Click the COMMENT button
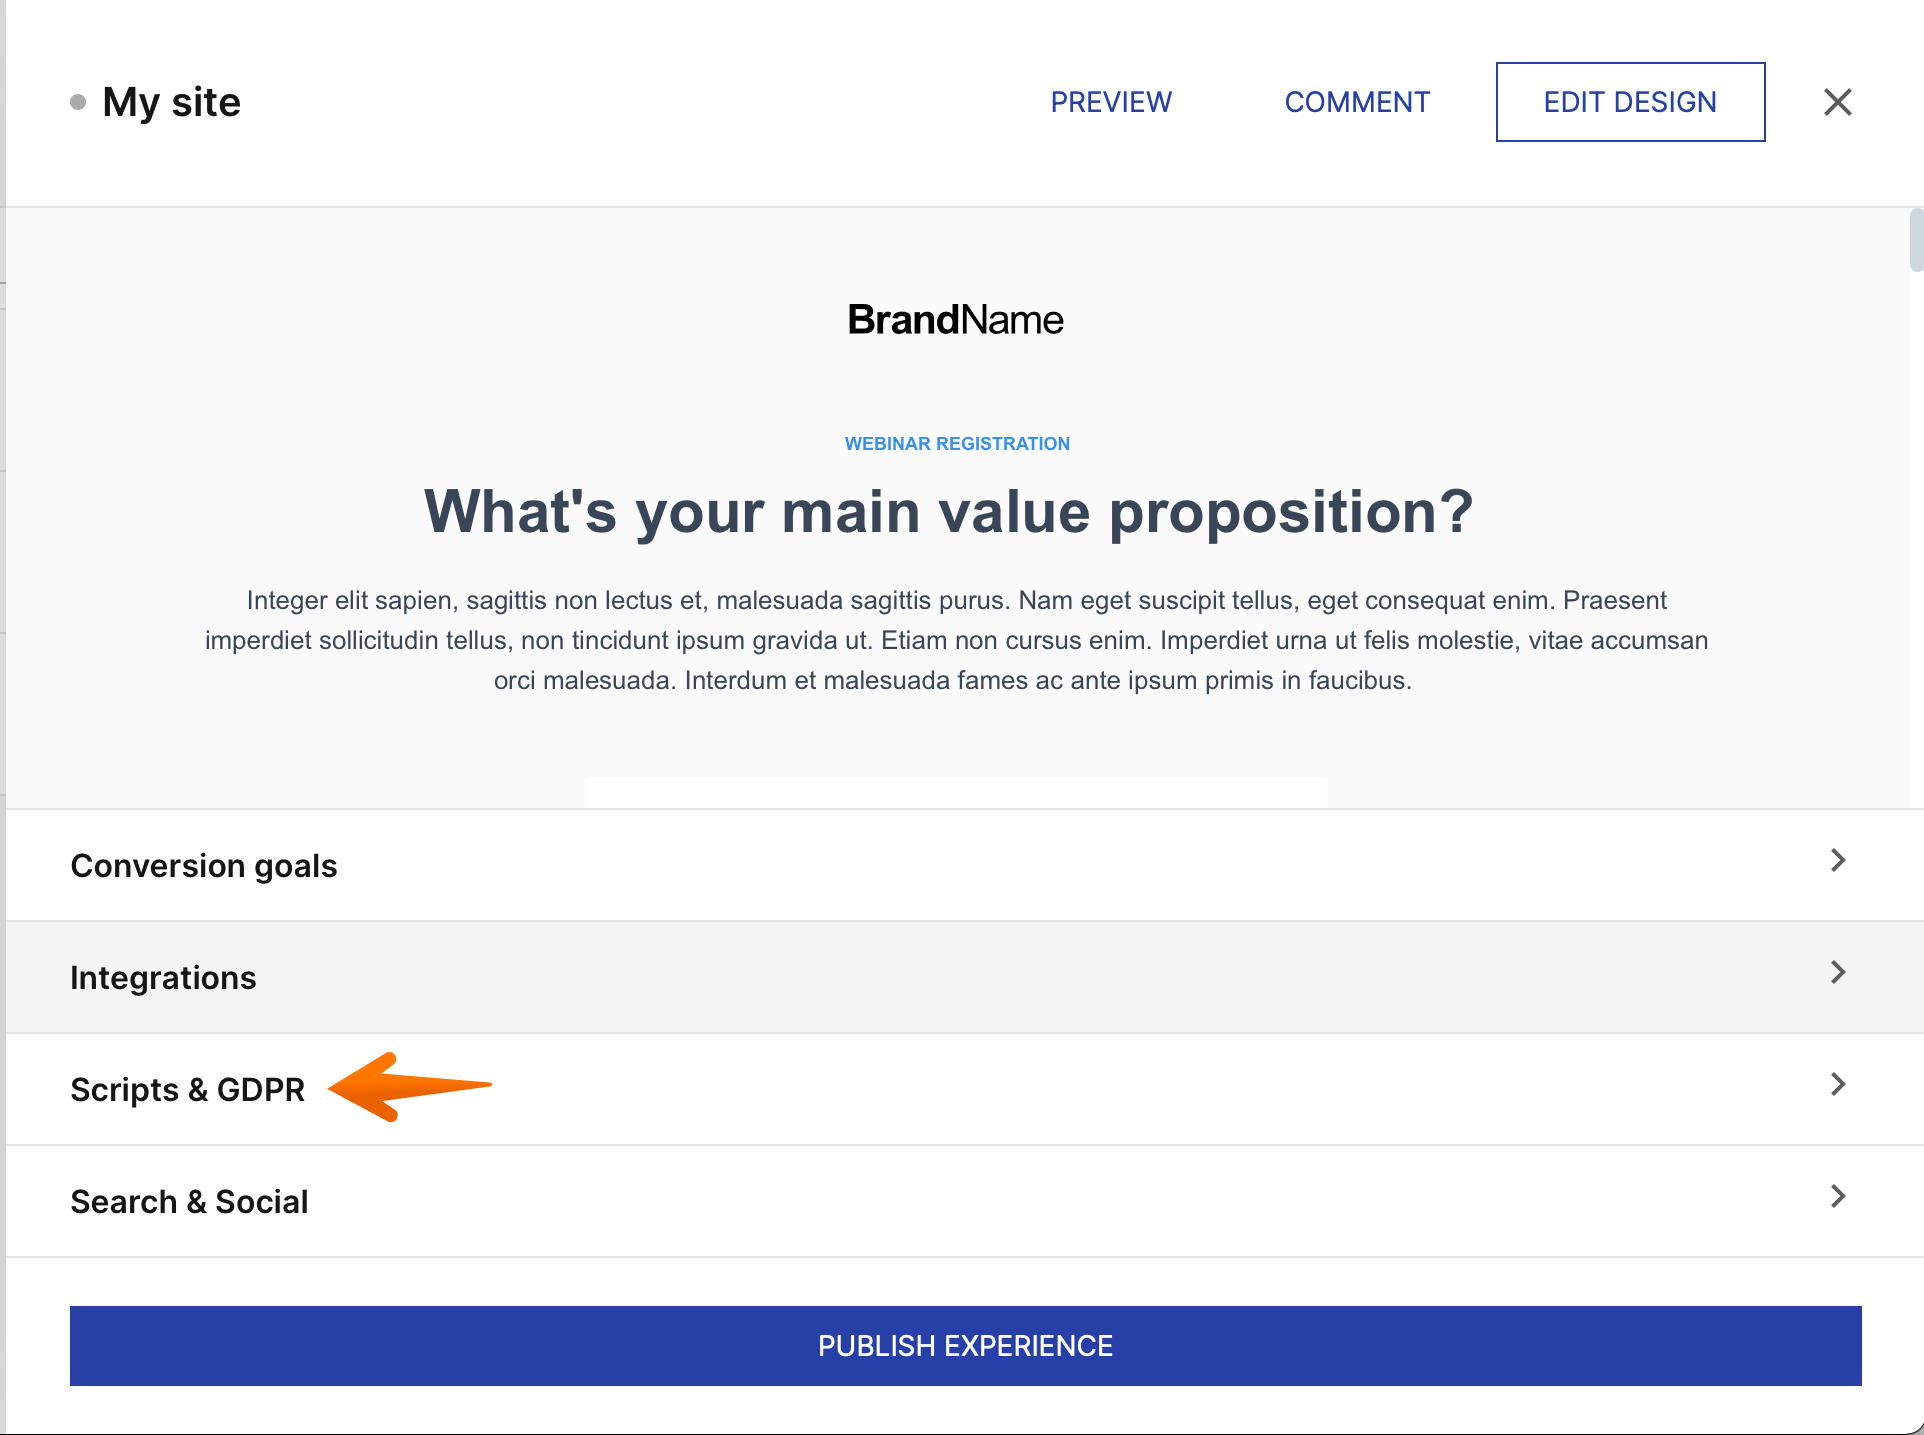Screen dimensions: 1924x1435 [1357, 102]
